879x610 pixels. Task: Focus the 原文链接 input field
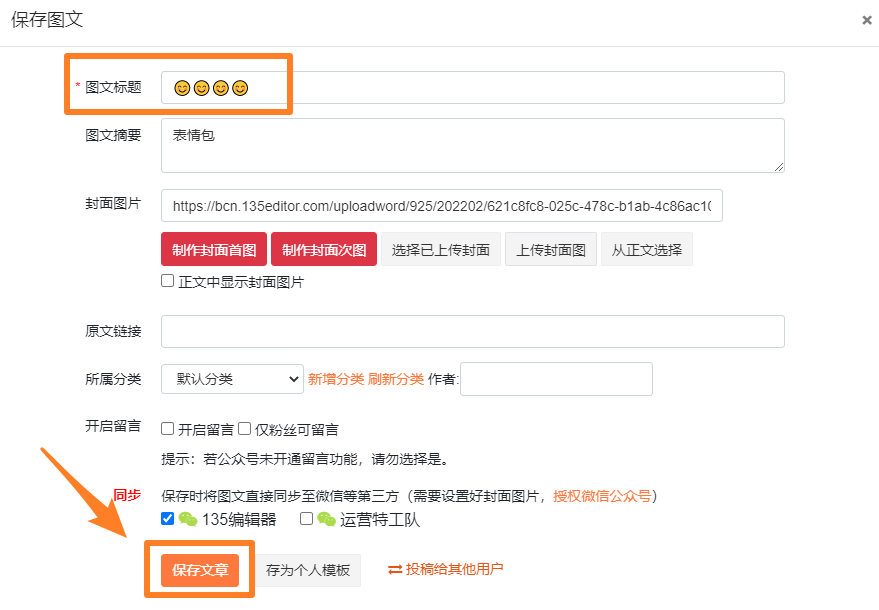pos(472,331)
